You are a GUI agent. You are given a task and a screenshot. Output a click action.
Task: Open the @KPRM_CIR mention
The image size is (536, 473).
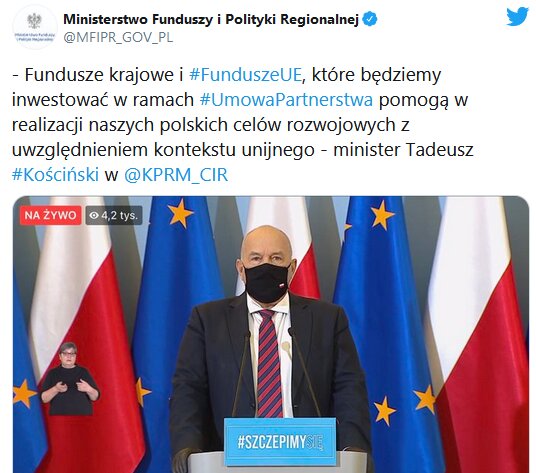coord(176,175)
